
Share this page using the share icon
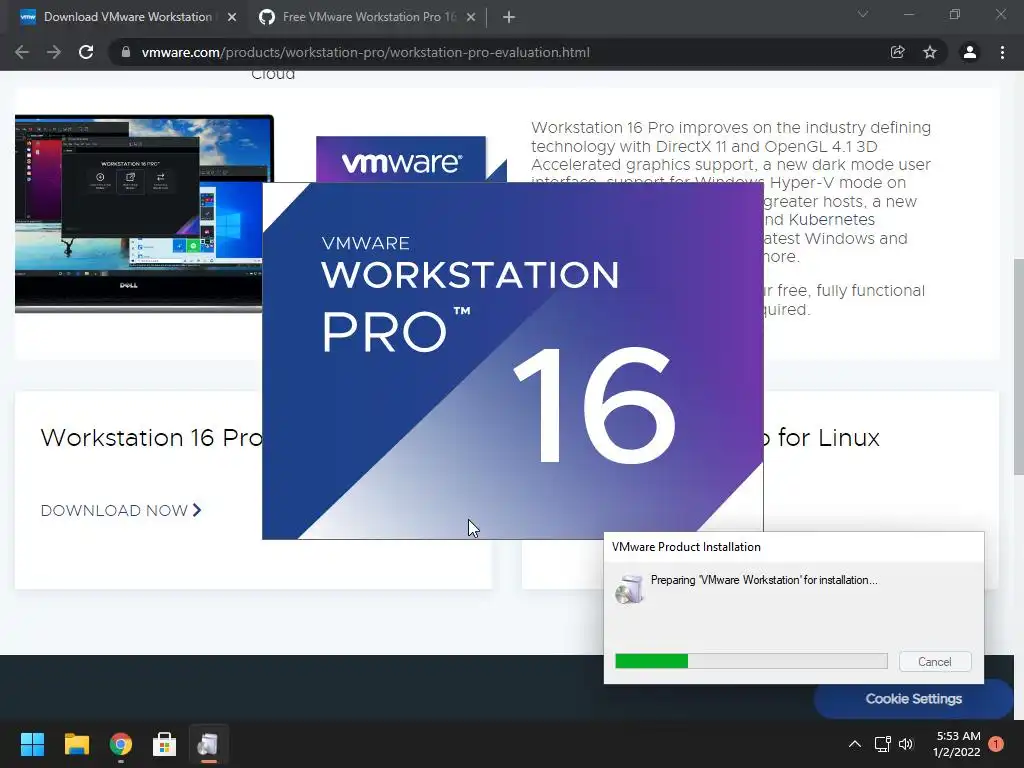coord(897,52)
